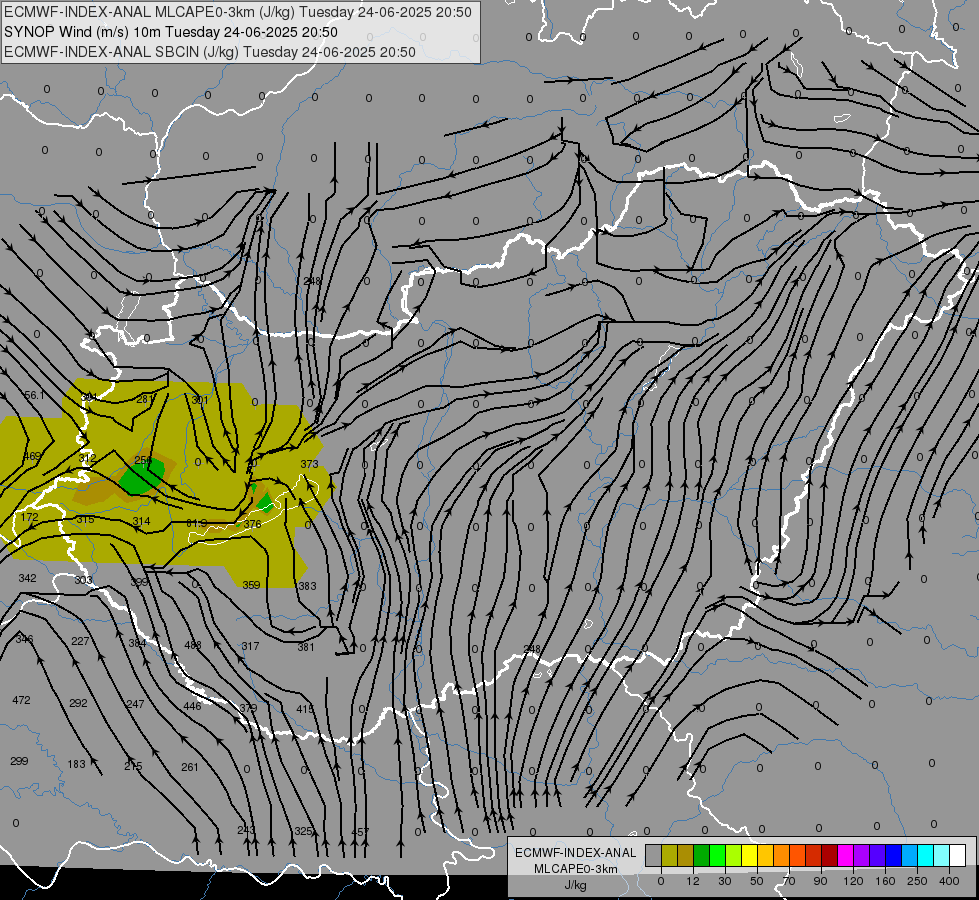The image size is (979, 900).
Task: Select the white legend swatch
Action: 957,856
